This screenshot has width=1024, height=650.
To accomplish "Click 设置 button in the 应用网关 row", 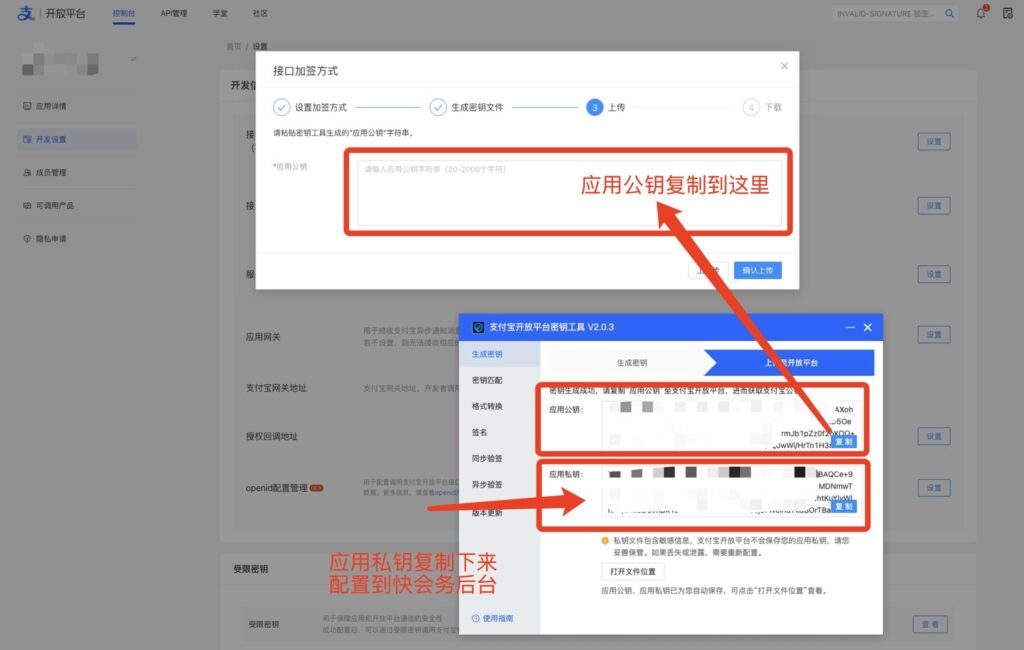I will (x=934, y=334).
